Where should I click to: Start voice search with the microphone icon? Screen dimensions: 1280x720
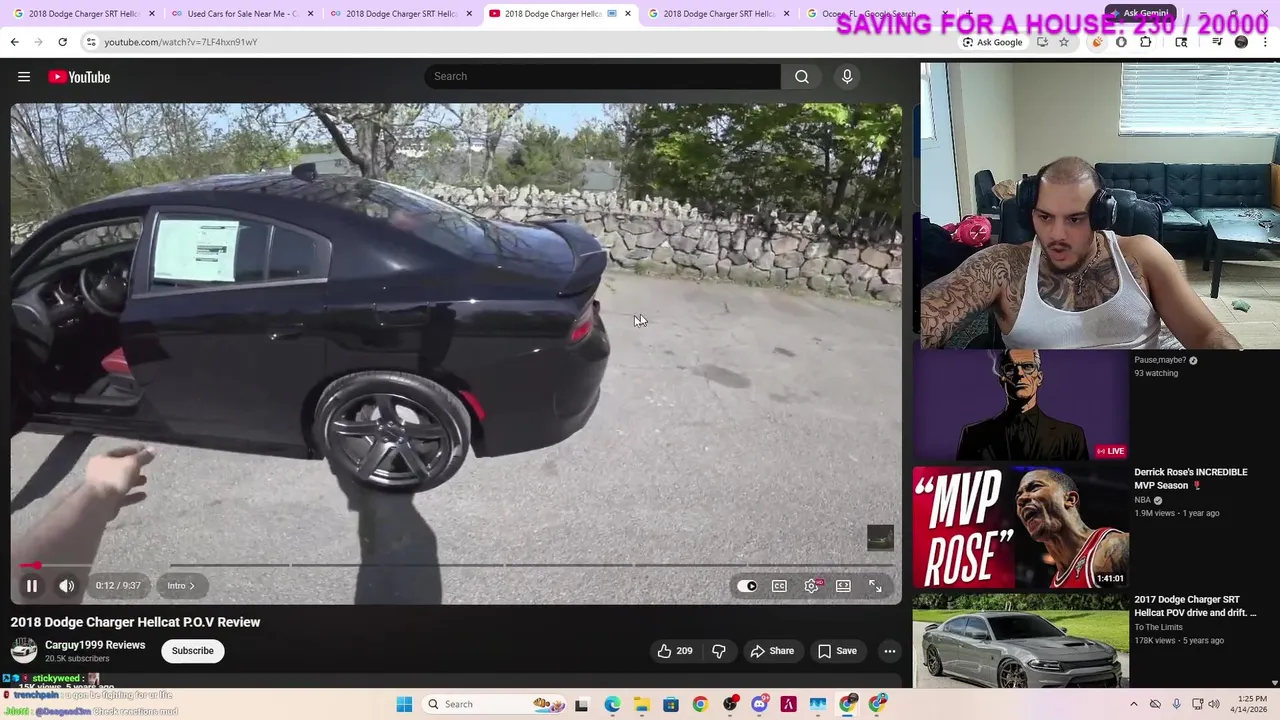[847, 76]
